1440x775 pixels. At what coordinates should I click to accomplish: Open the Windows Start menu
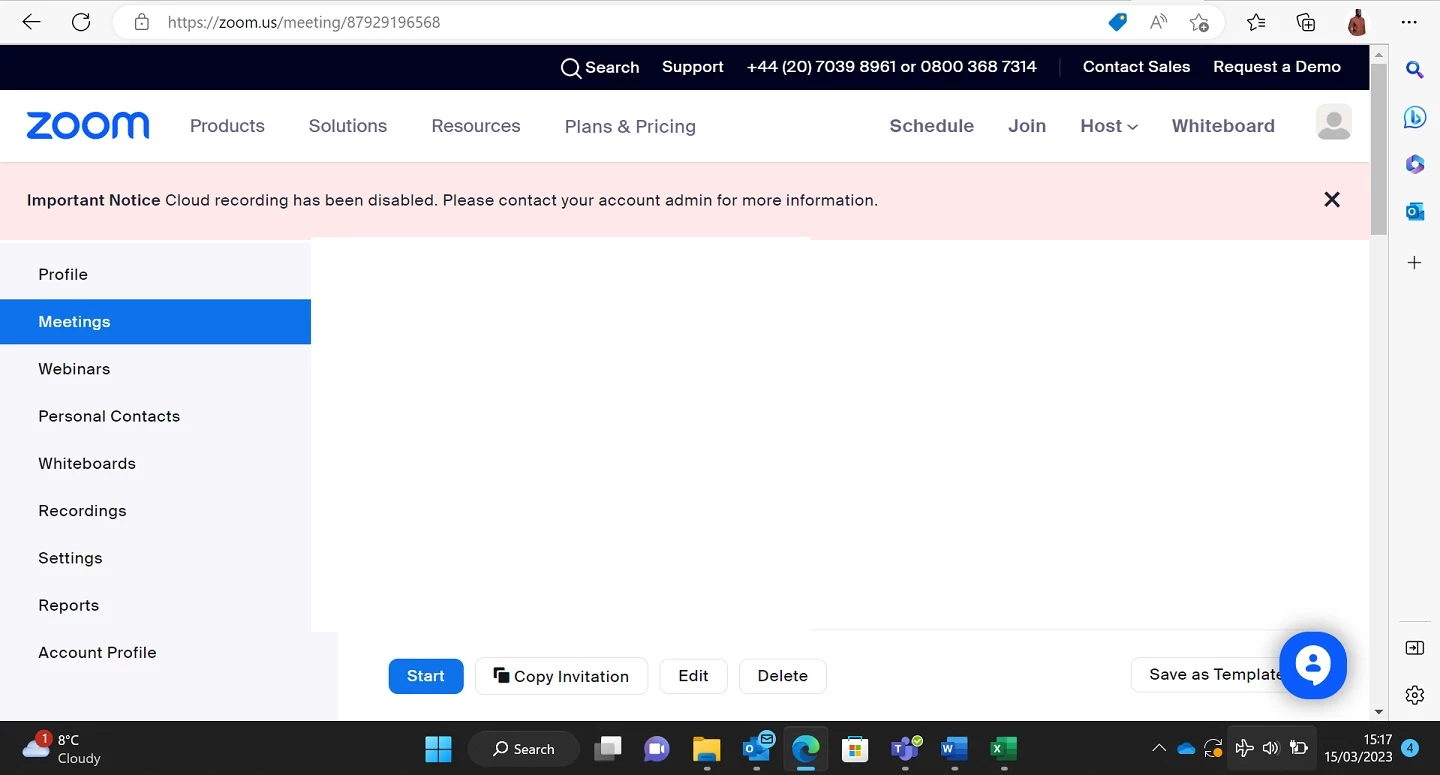coord(438,749)
